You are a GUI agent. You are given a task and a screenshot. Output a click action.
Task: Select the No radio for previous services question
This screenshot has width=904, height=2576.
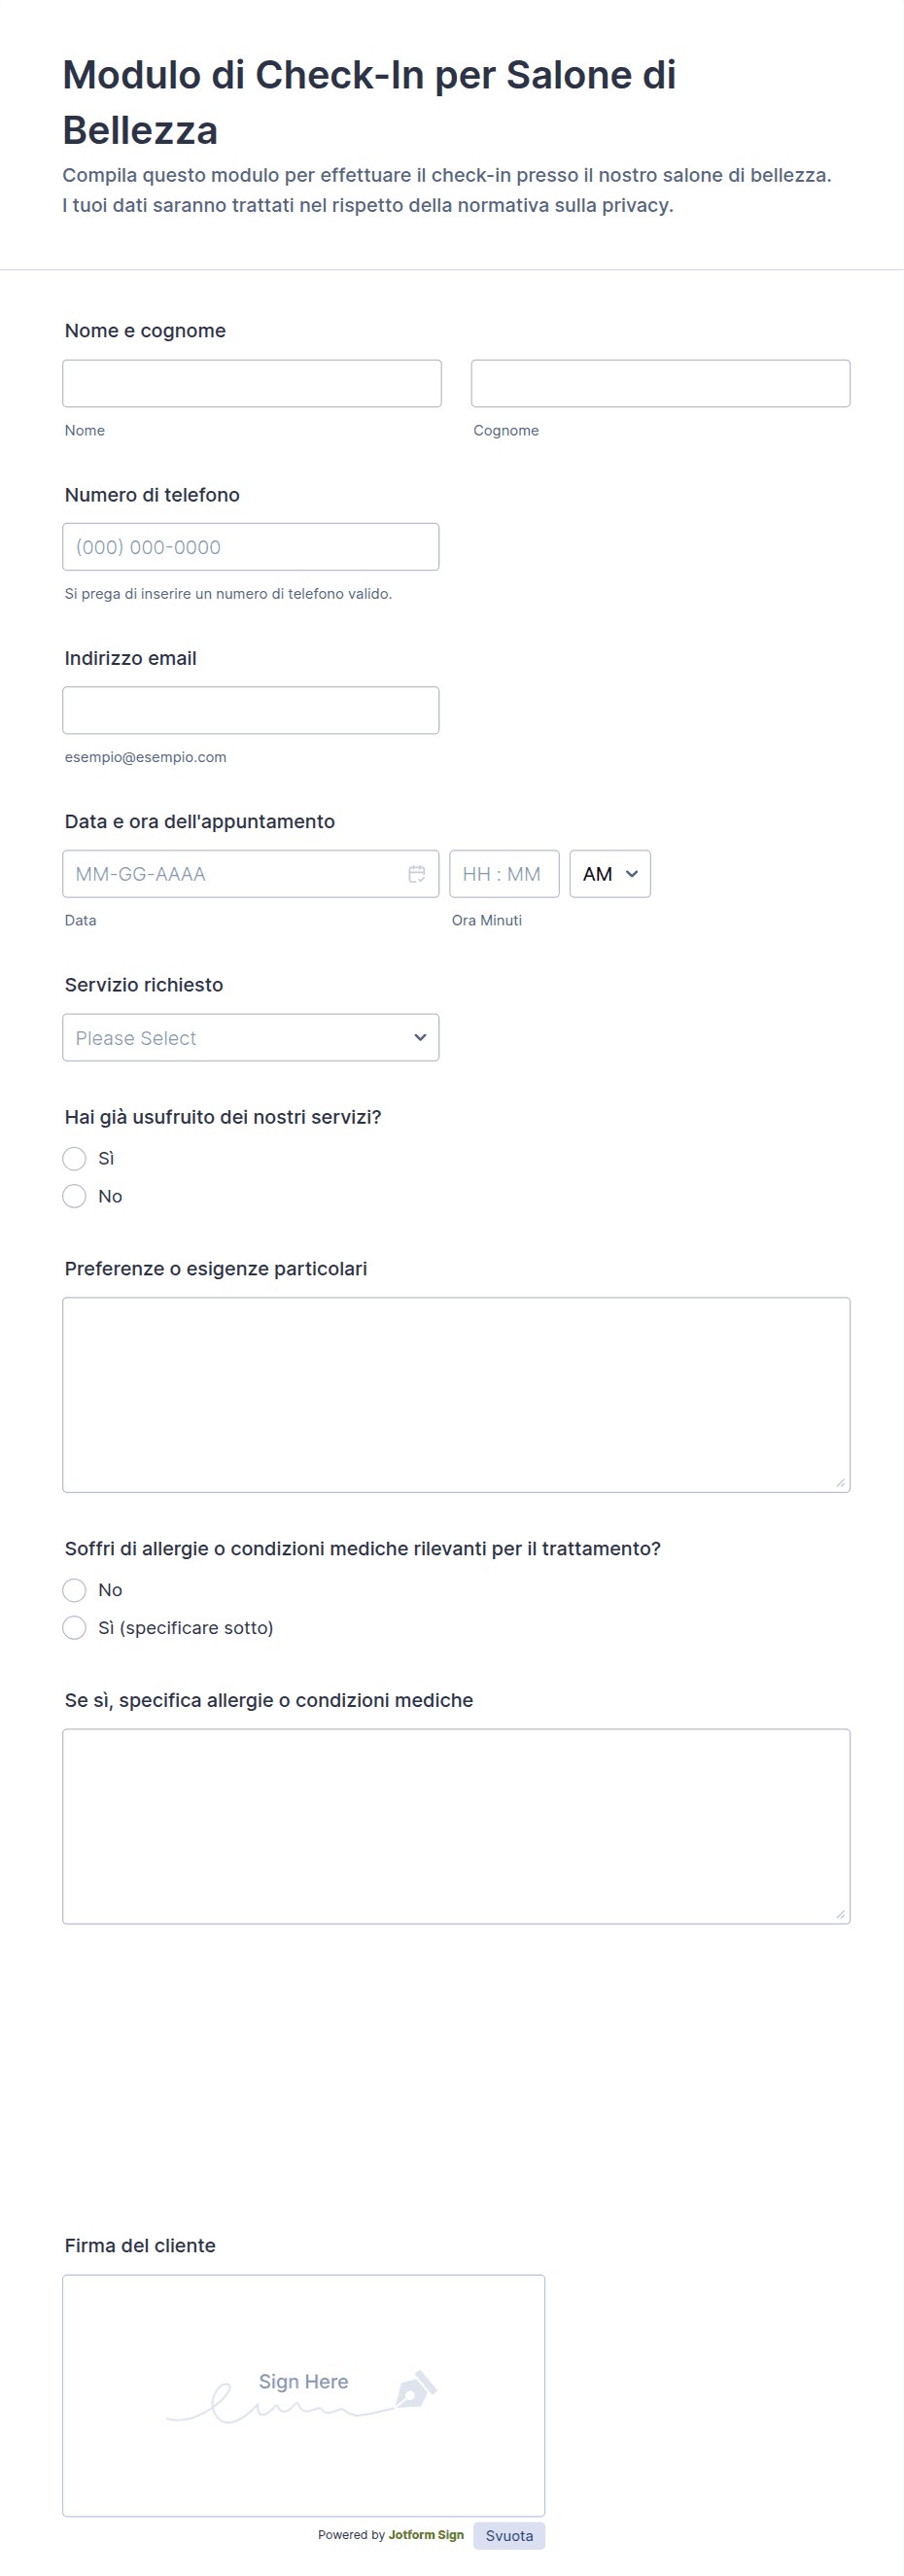point(74,1196)
